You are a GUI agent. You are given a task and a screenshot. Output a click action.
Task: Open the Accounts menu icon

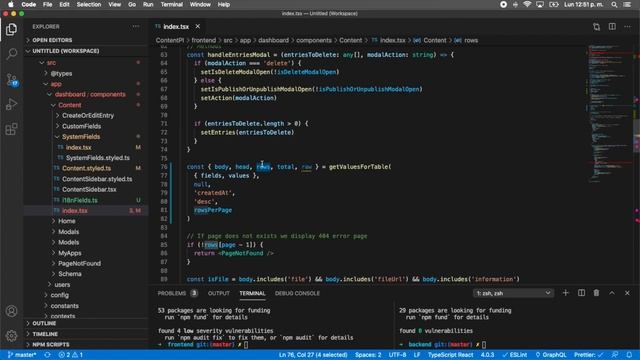(11, 311)
